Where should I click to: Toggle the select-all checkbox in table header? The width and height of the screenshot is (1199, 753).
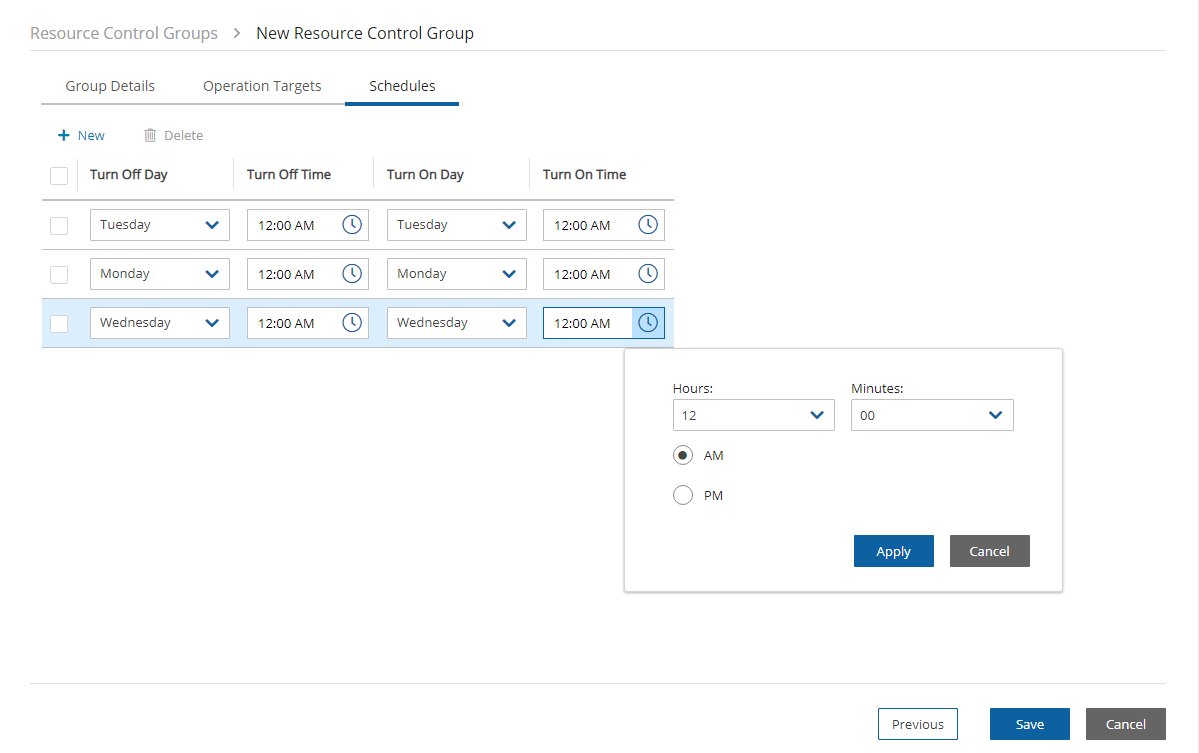[x=59, y=176]
